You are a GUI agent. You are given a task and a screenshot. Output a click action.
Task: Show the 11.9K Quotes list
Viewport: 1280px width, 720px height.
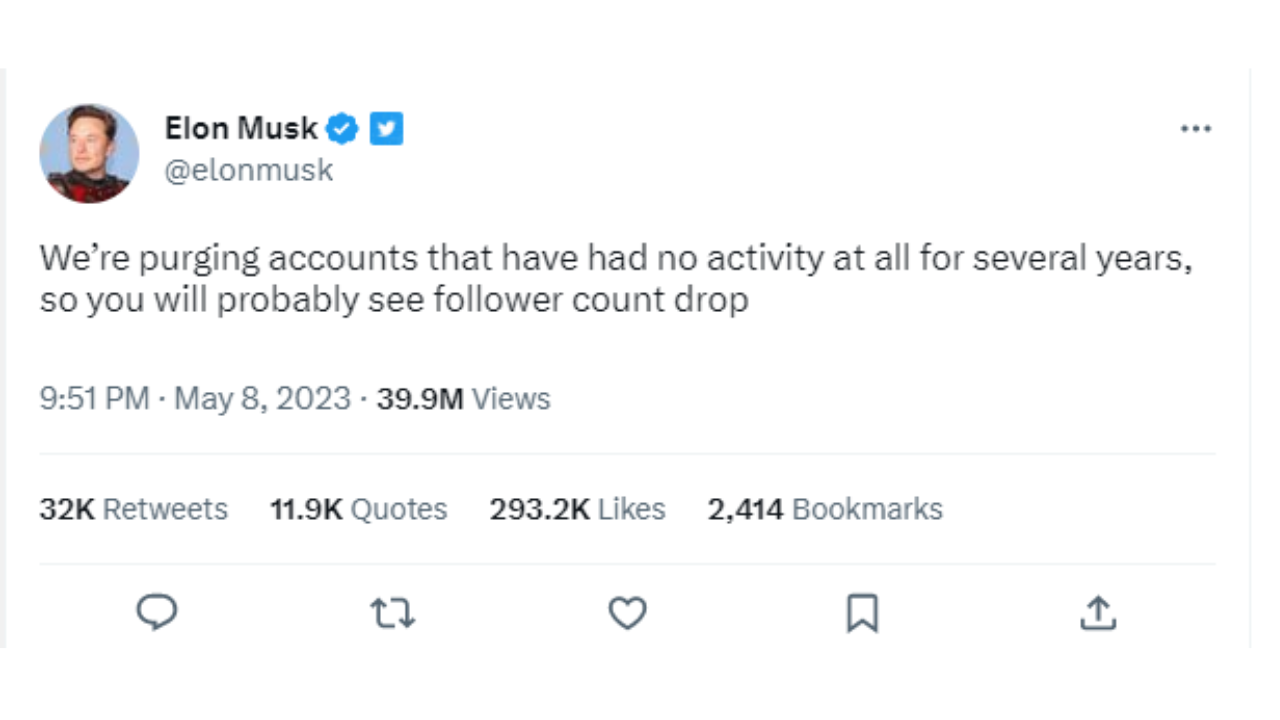tap(358, 509)
